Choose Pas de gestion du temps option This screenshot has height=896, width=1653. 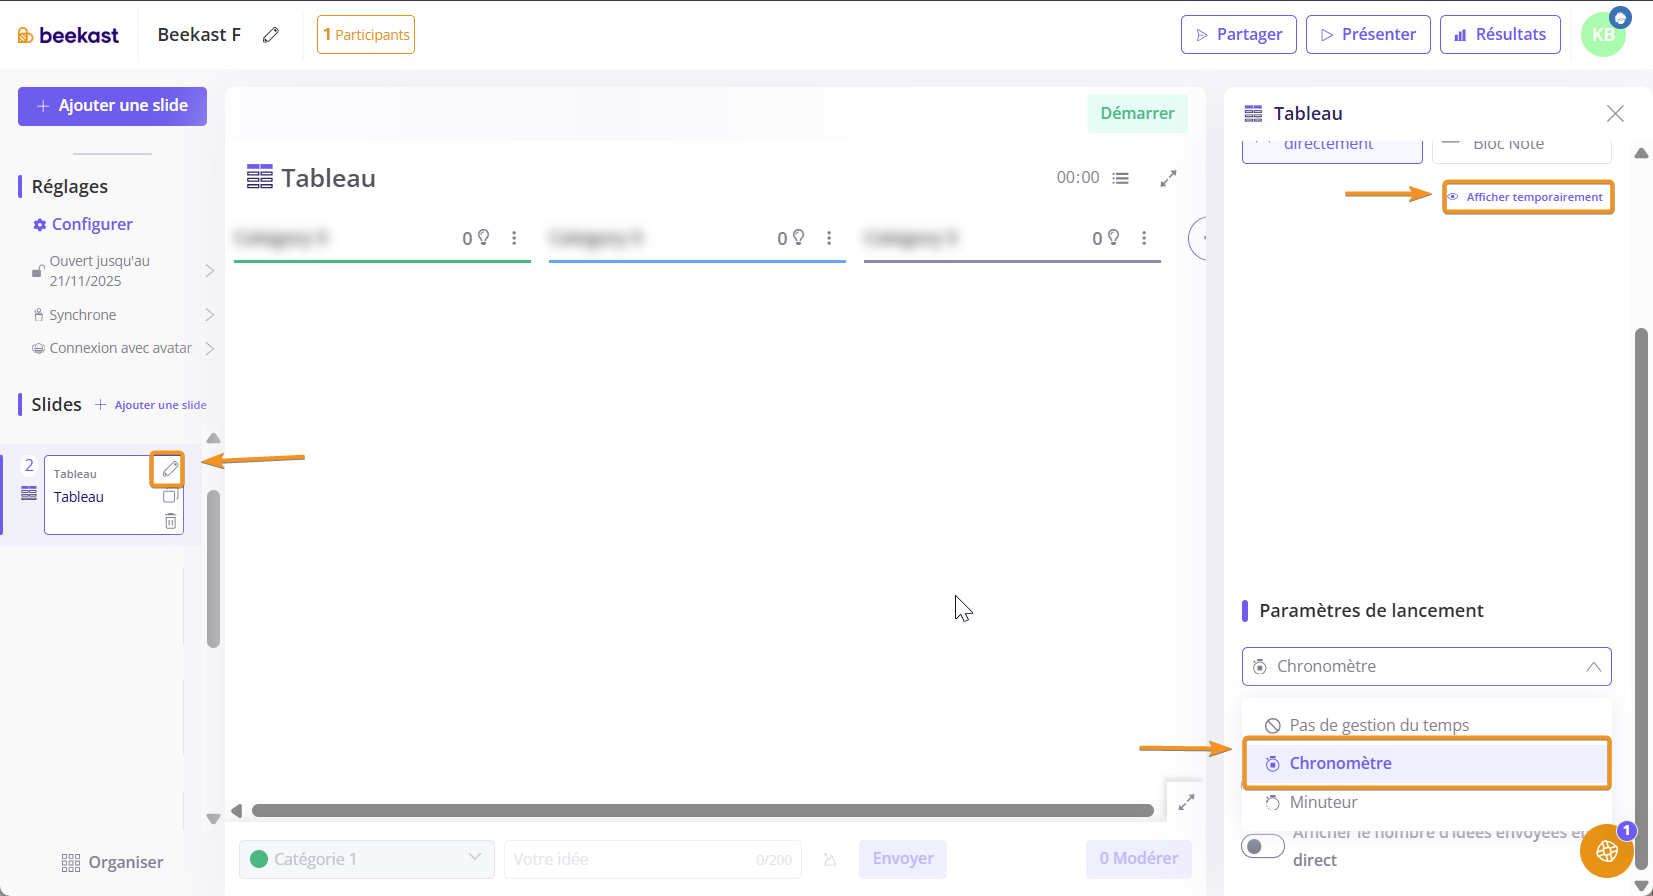click(x=1378, y=725)
